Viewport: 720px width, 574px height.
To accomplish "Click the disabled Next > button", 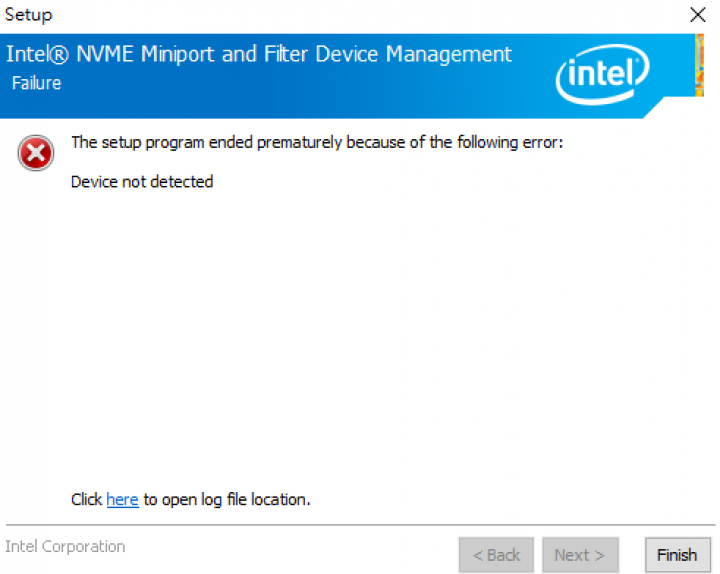I will point(580,555).
